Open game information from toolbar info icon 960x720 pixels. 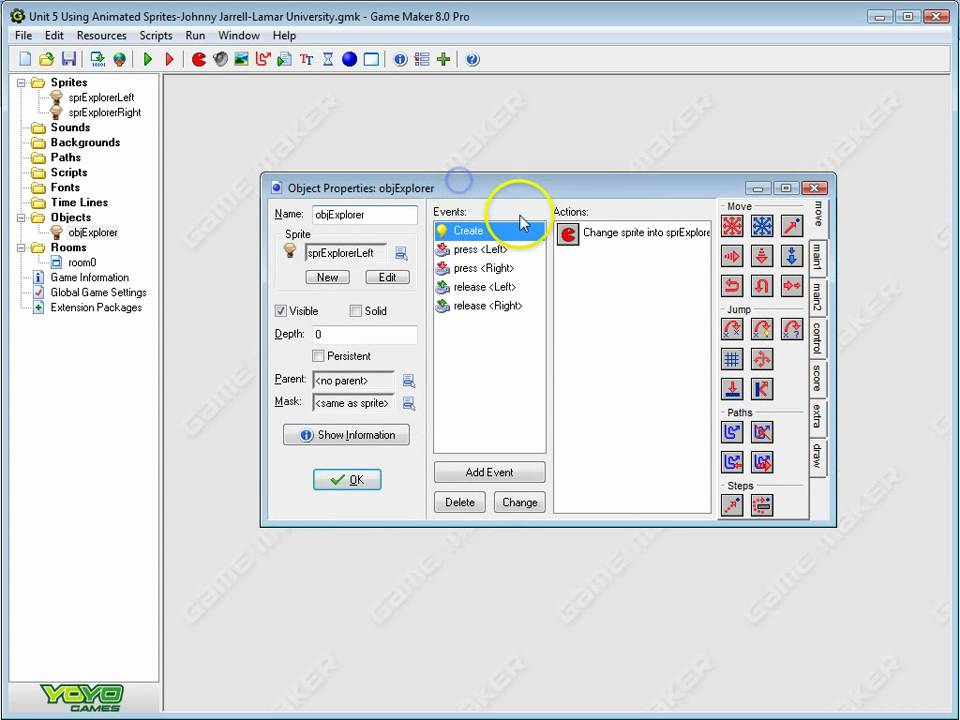coord(400,59)
